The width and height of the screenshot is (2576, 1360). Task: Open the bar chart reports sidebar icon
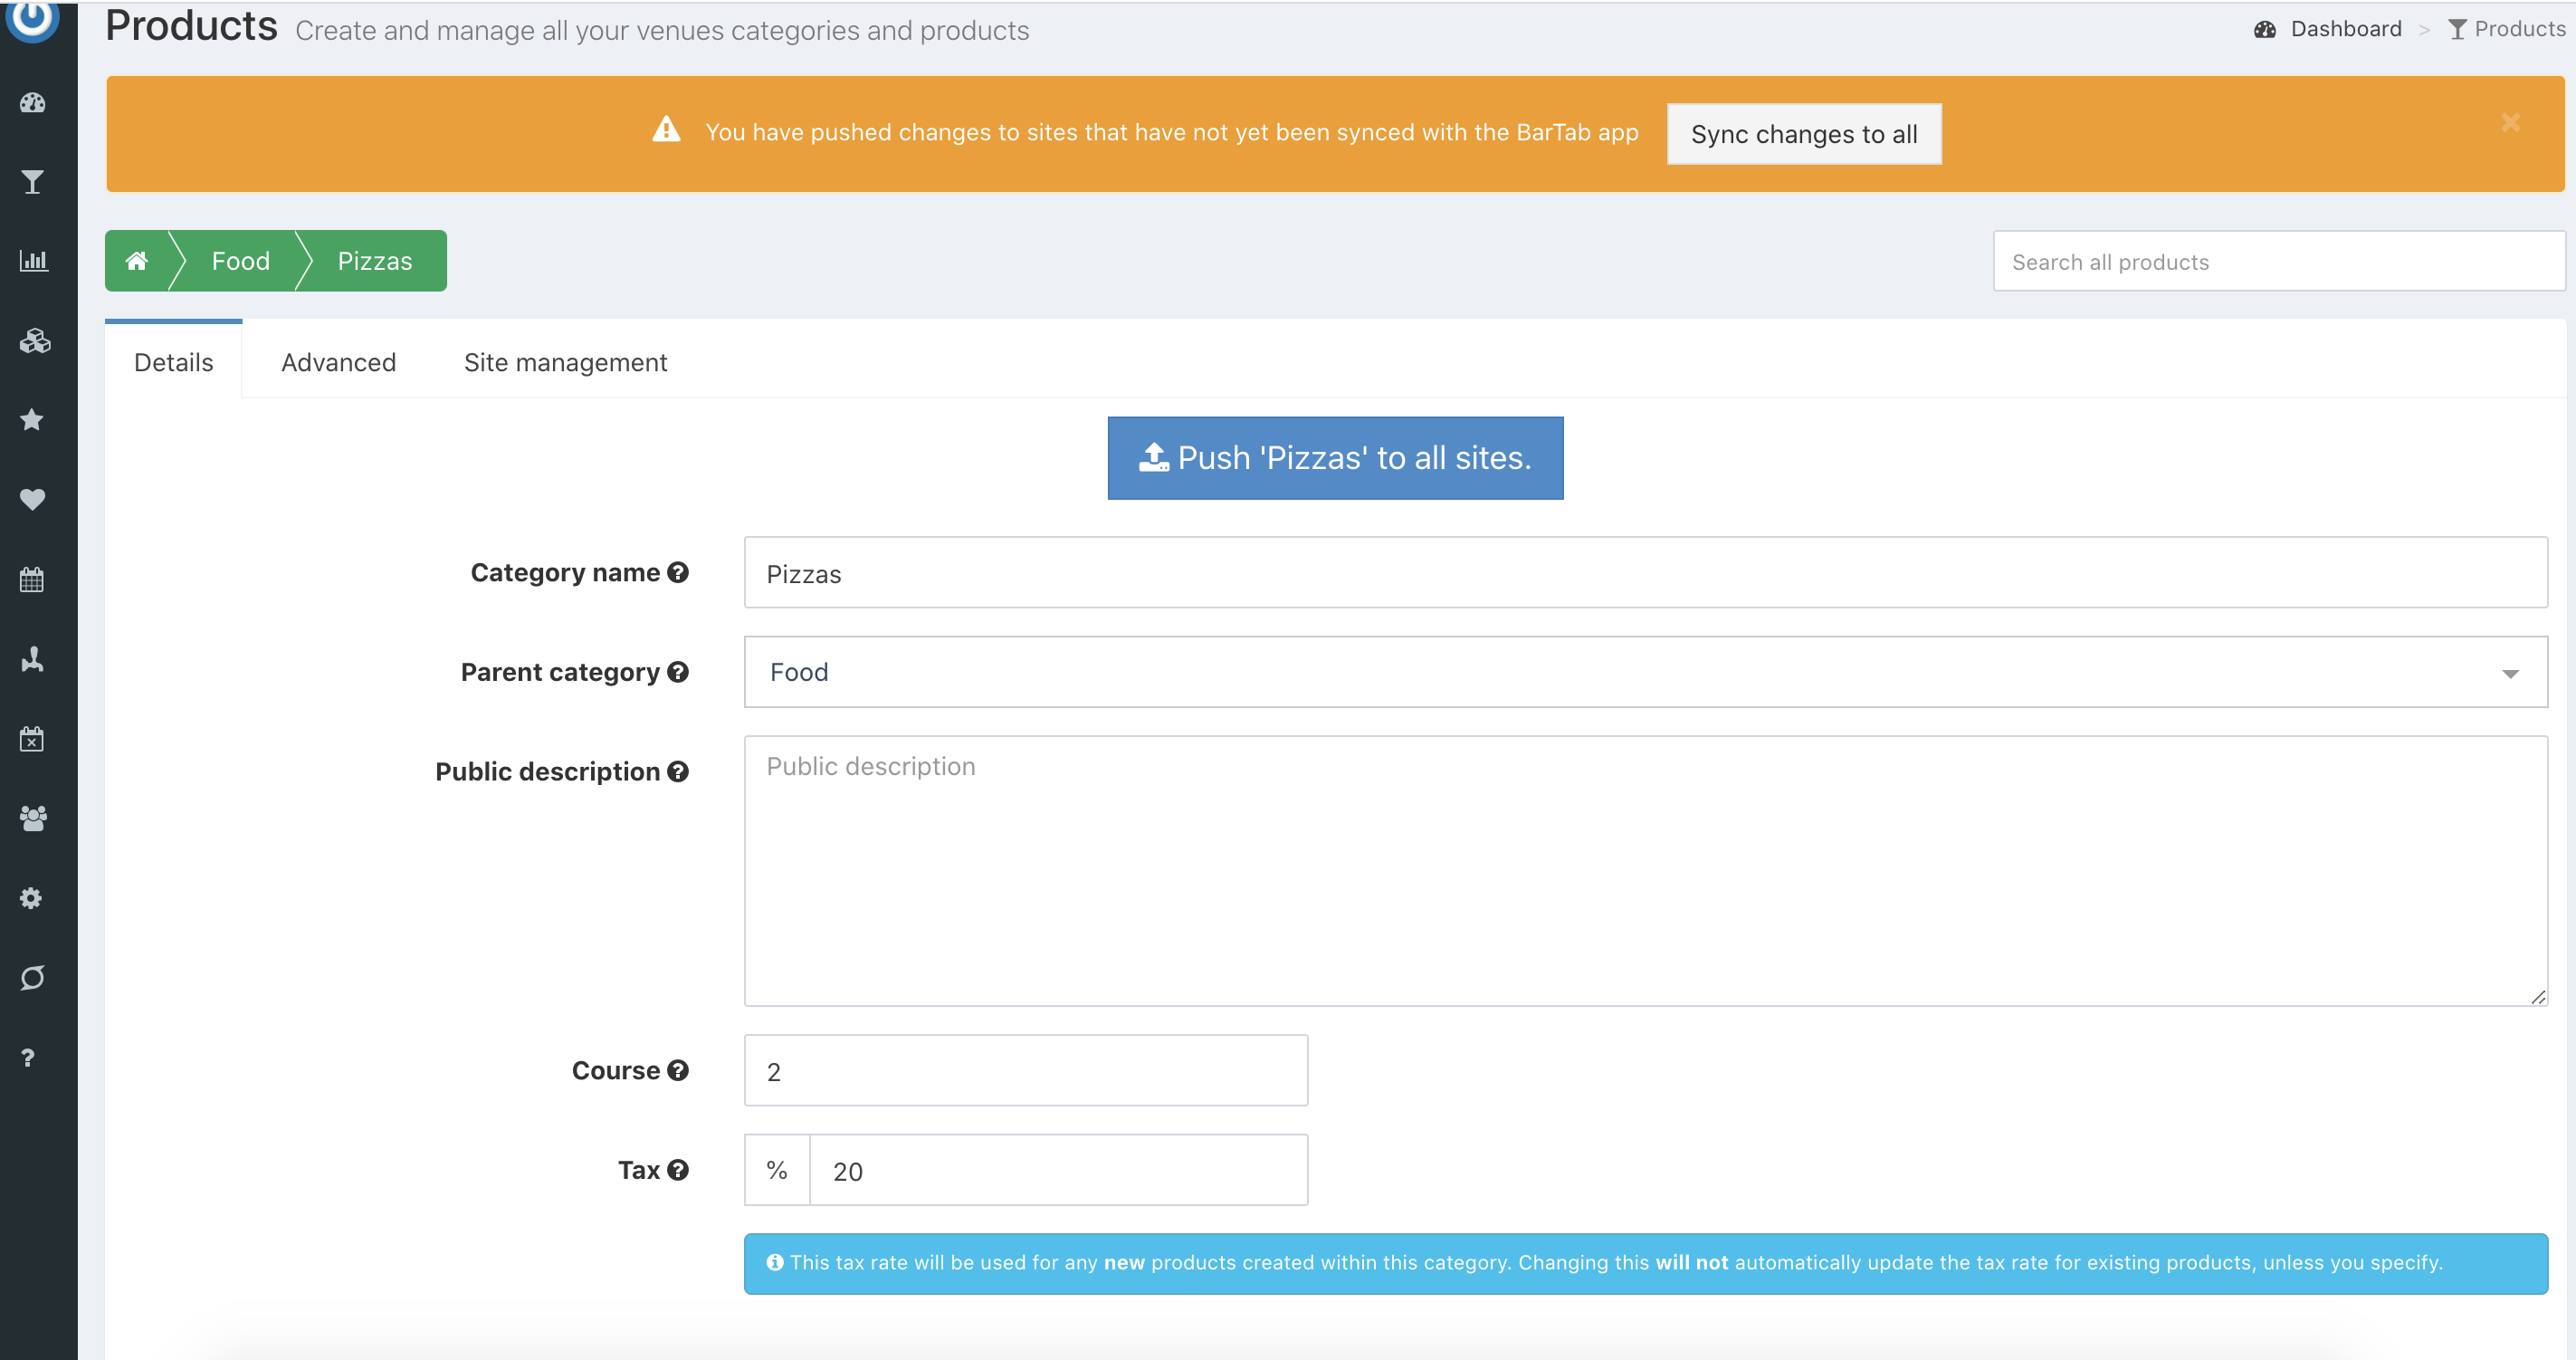33,261
